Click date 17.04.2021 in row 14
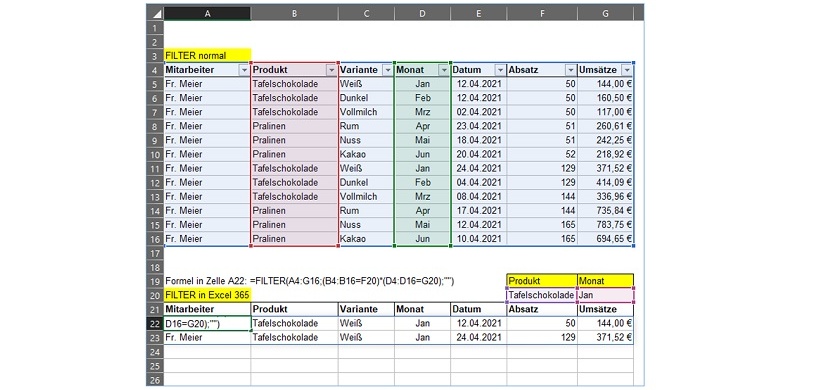The width and height of the screenshot is (820, 390). pos(479,211)
